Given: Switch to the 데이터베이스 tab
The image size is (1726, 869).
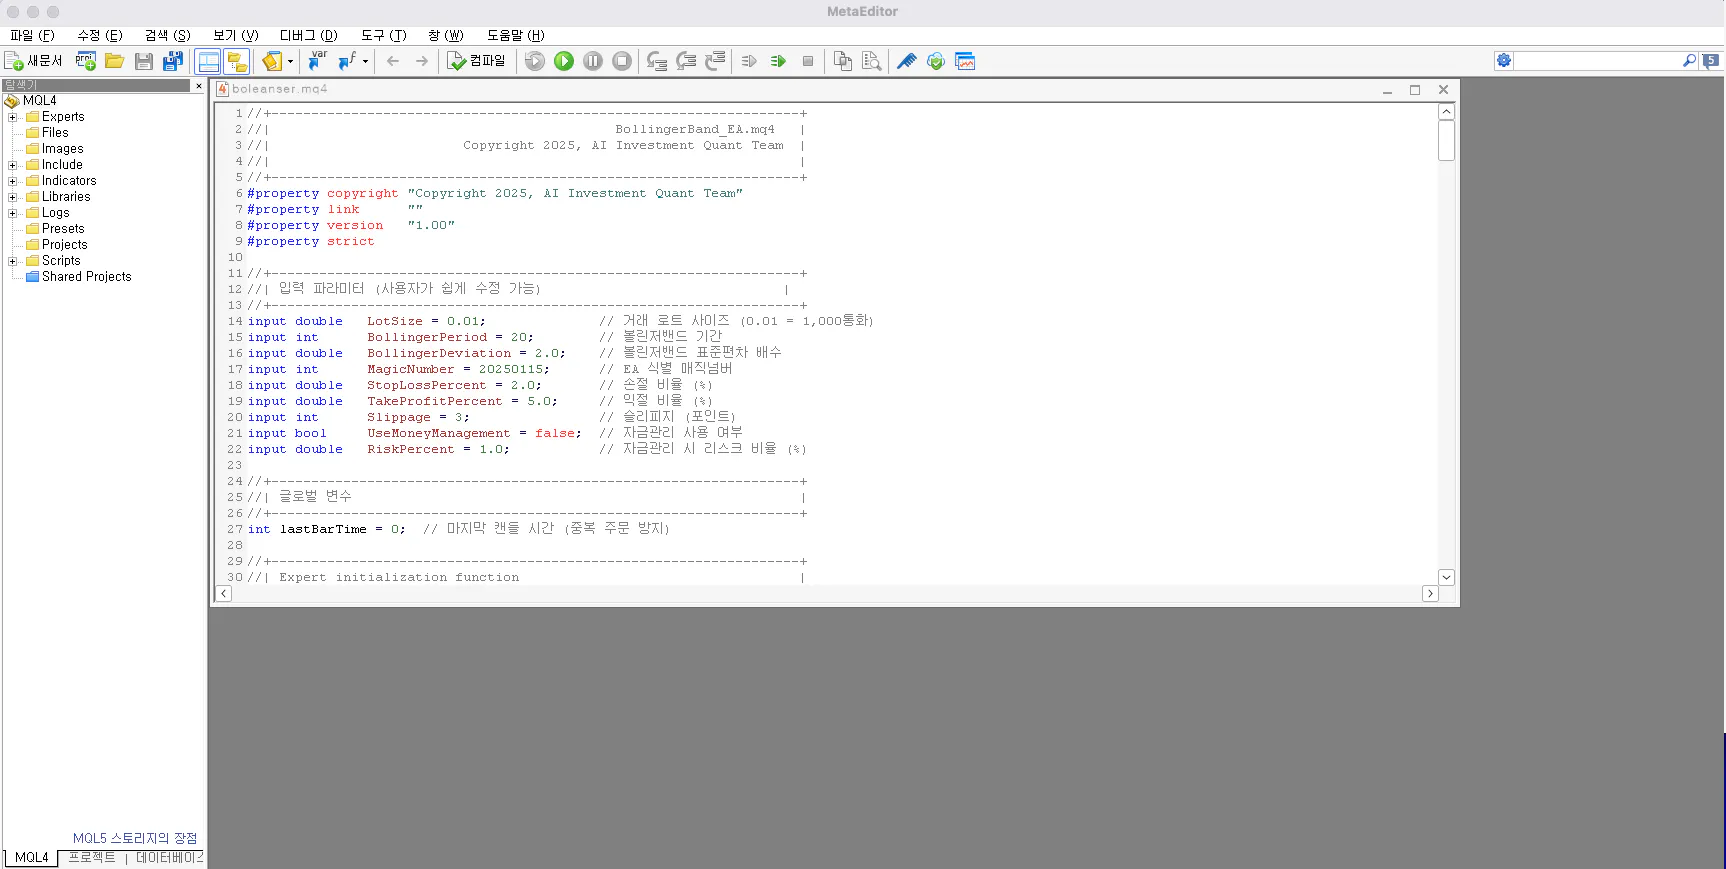Looking at the screenshot, I should tap(169, 858).
